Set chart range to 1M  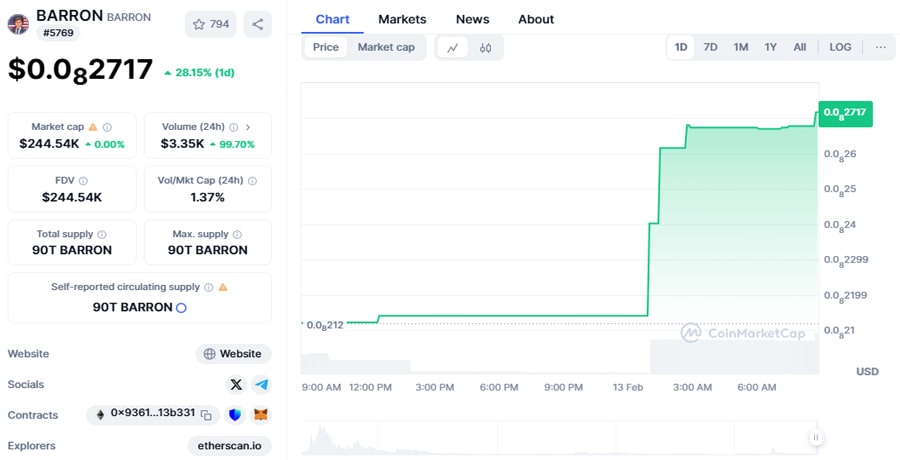741,48
